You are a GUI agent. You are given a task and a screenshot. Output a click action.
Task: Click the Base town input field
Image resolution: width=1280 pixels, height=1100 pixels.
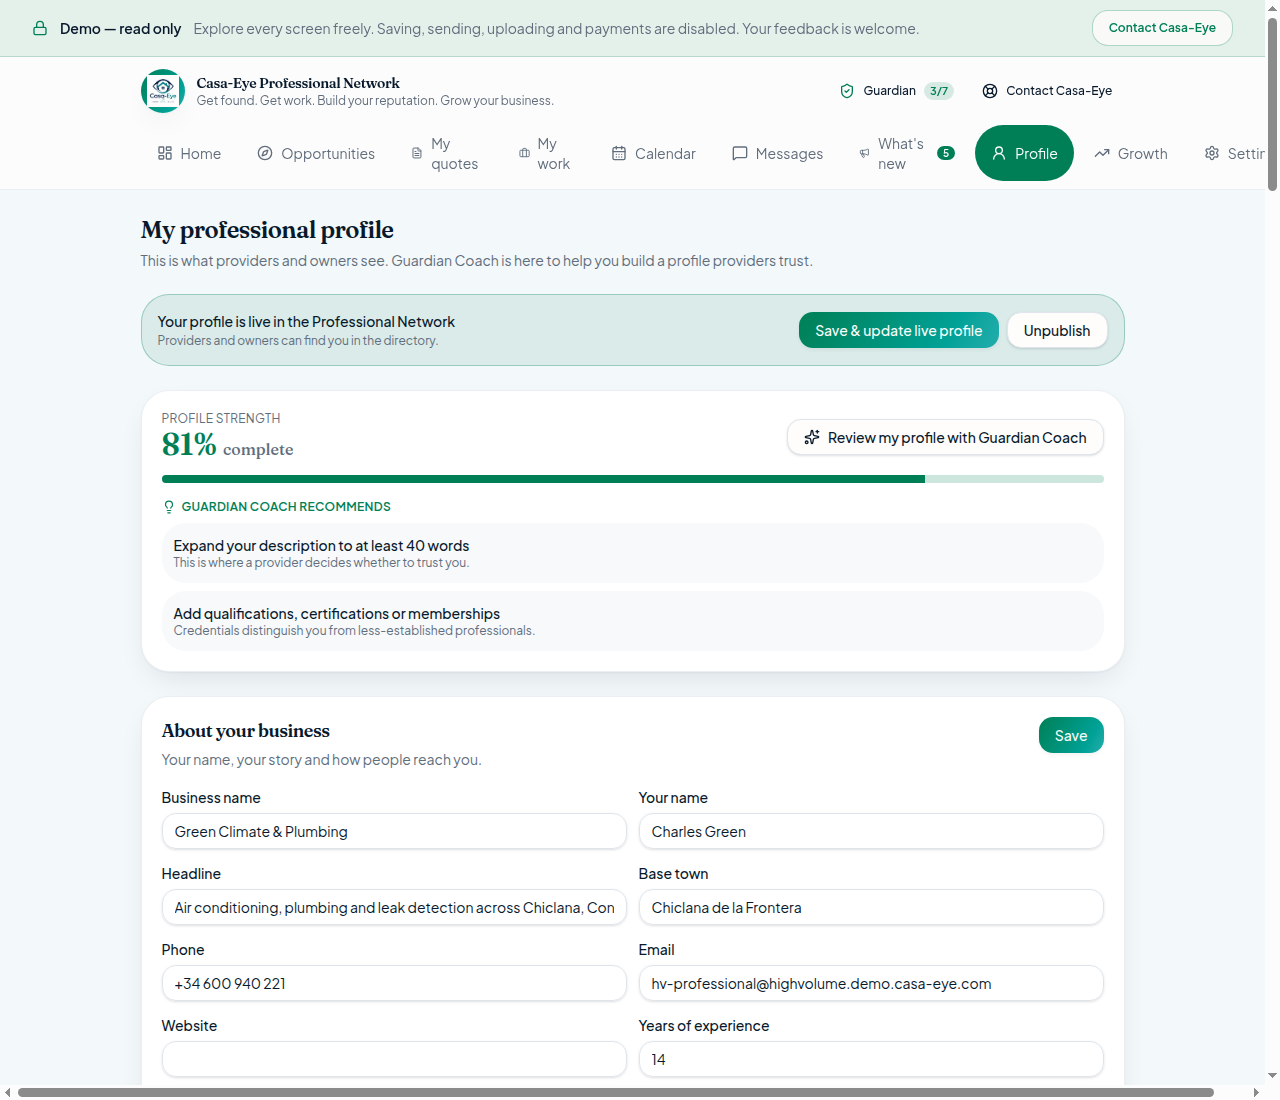[871, 907]
